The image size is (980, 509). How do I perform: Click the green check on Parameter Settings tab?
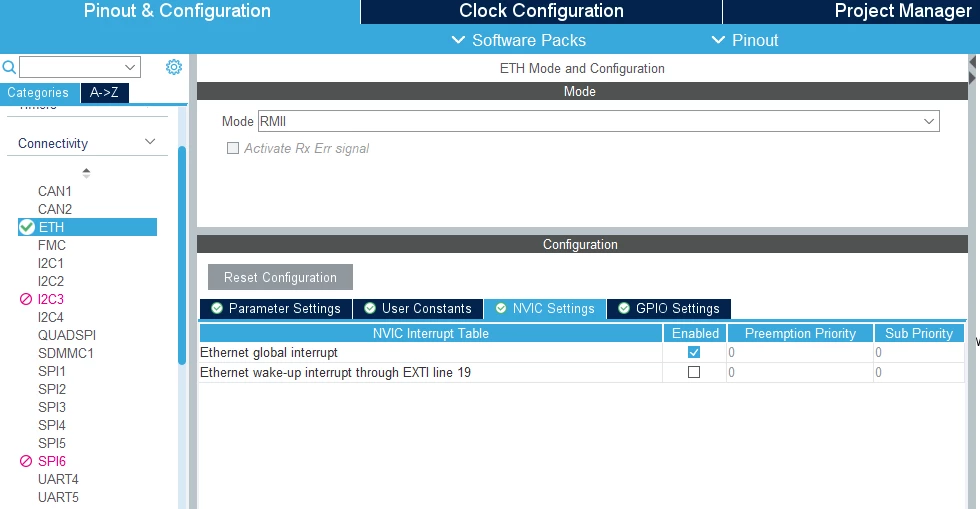pyautogui.click(x=217, y=308)
